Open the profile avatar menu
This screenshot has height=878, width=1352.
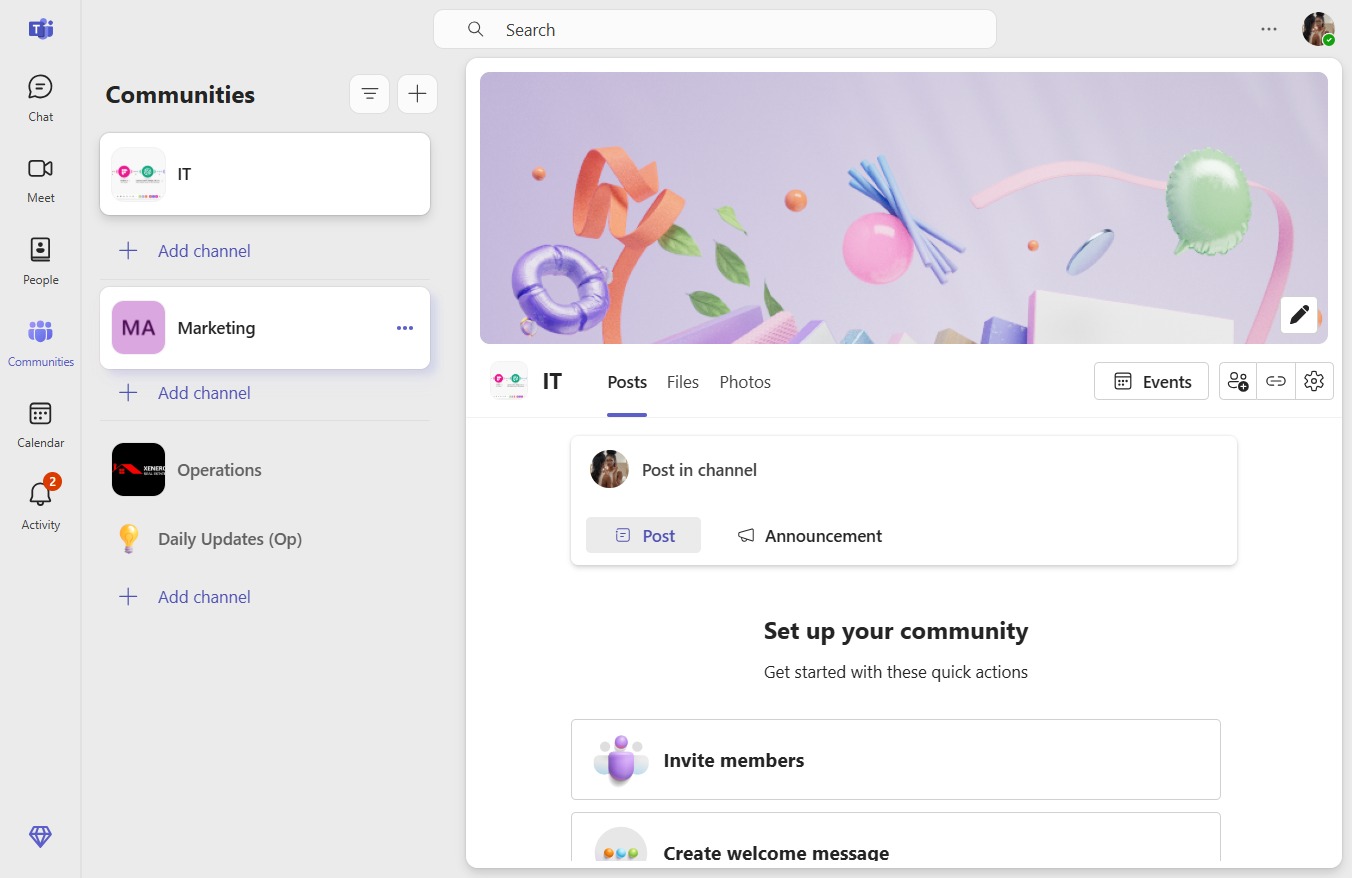coord(1318,29)
